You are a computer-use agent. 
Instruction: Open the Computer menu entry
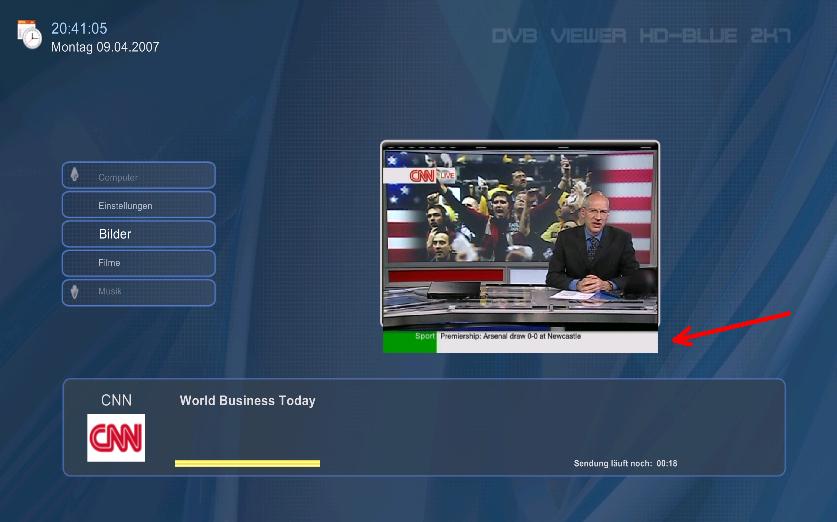pyautogui.click(x=139, y=176)
